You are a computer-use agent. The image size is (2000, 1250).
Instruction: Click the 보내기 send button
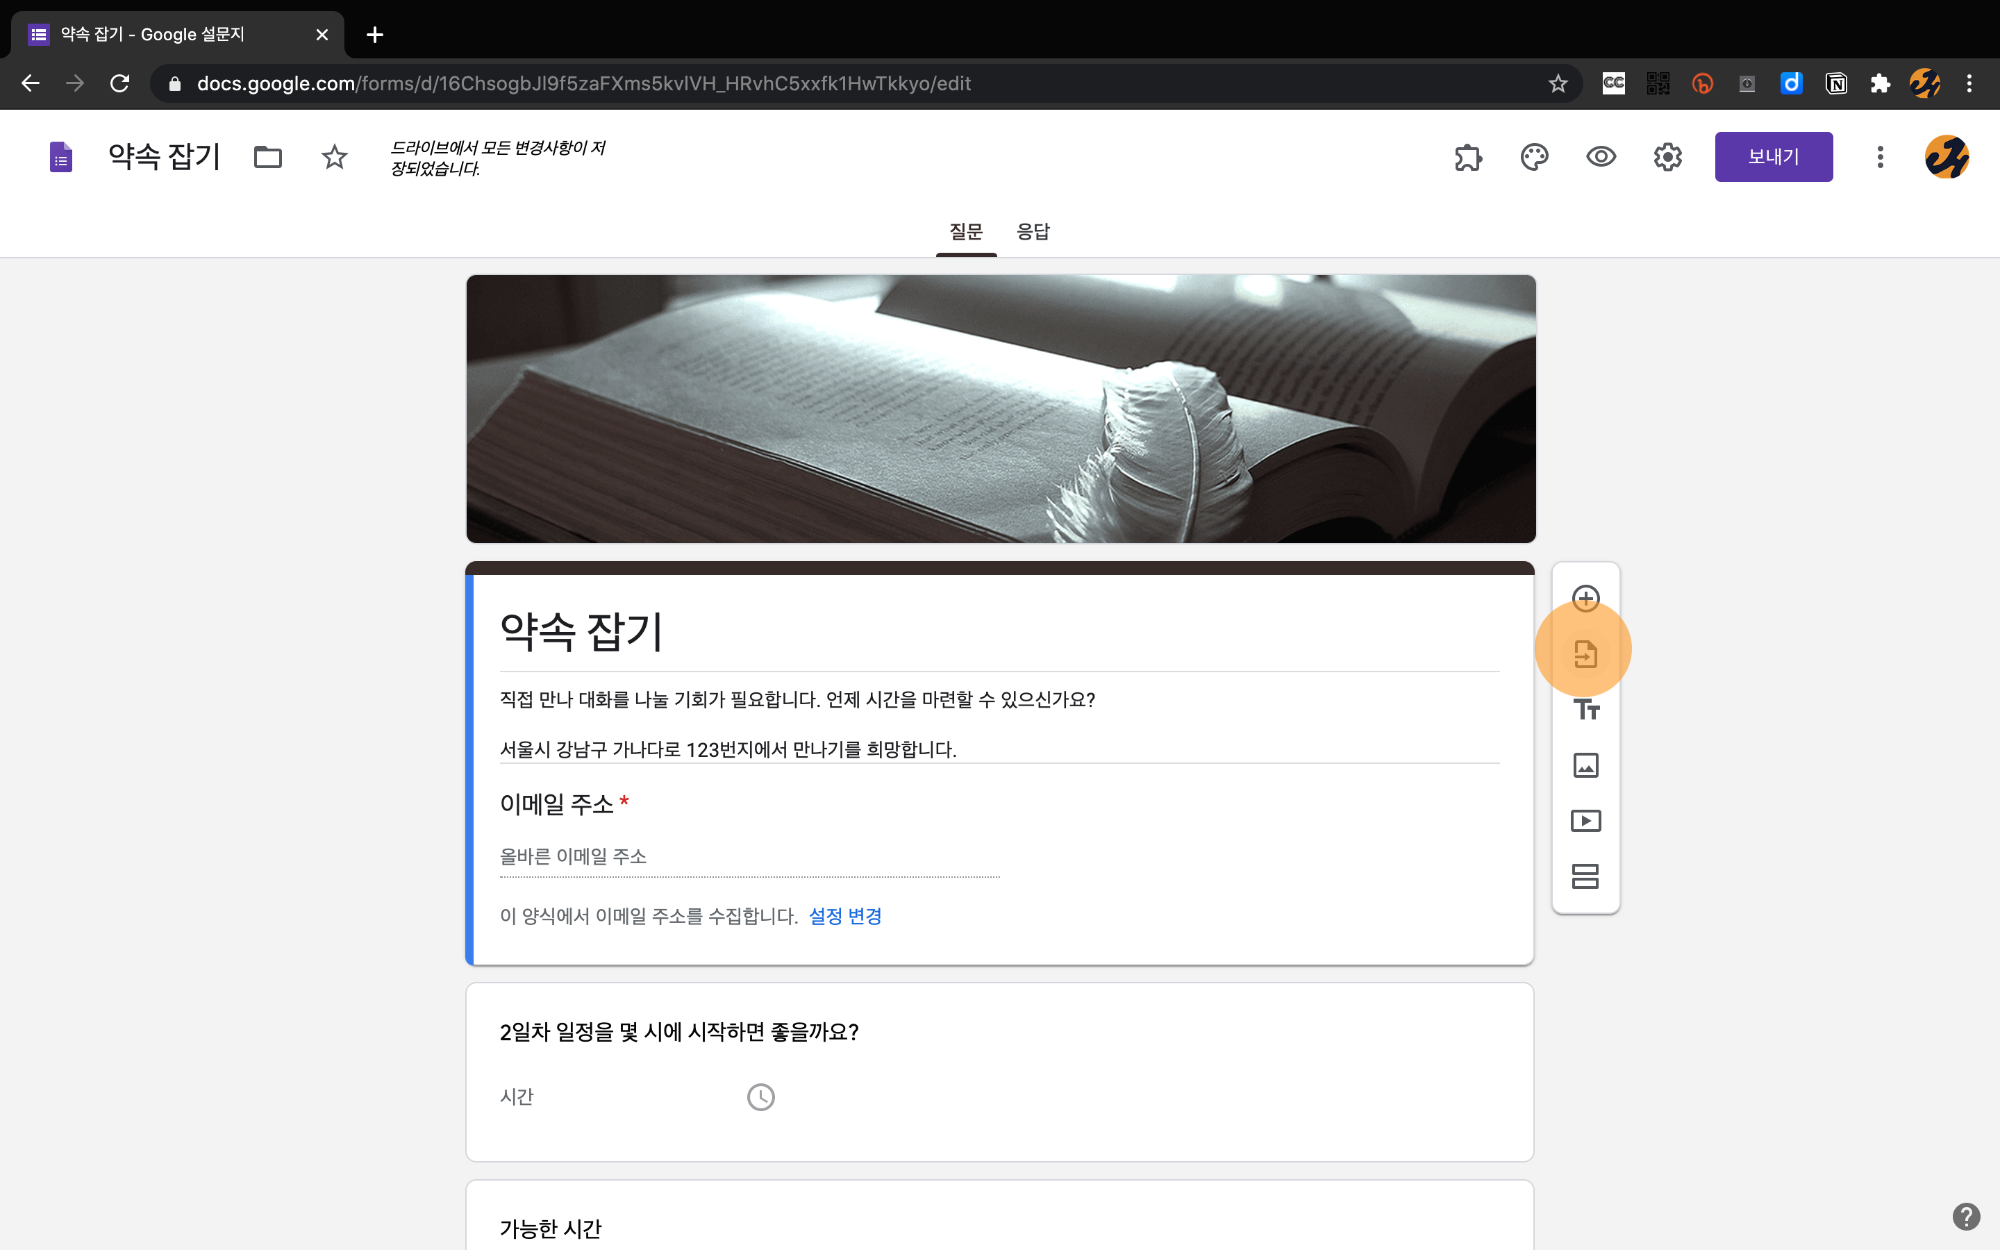pos(1773,157)
